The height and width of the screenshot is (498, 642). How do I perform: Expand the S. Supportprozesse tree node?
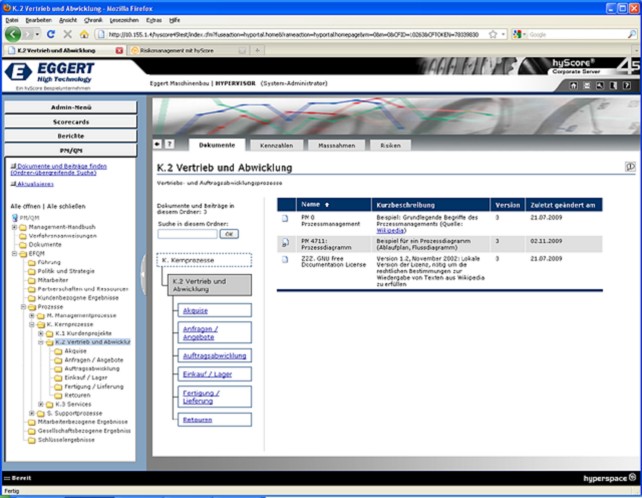[x=33, y=413]
